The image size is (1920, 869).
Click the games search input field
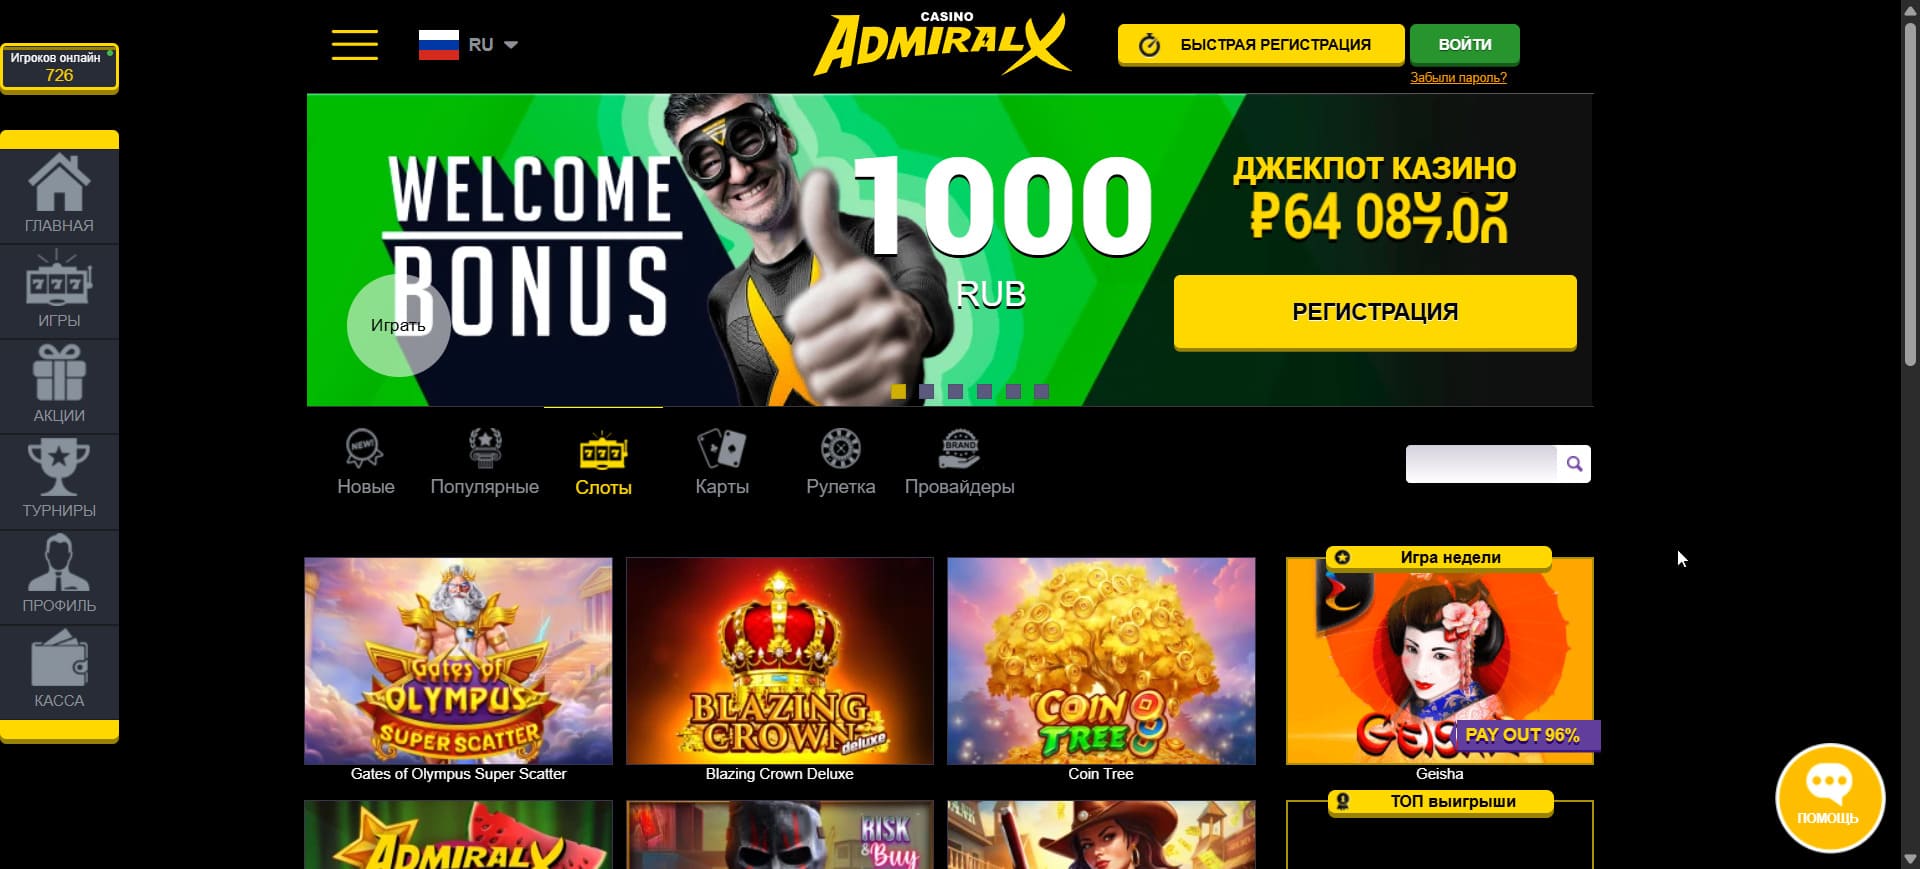[x=1481, y=464]
